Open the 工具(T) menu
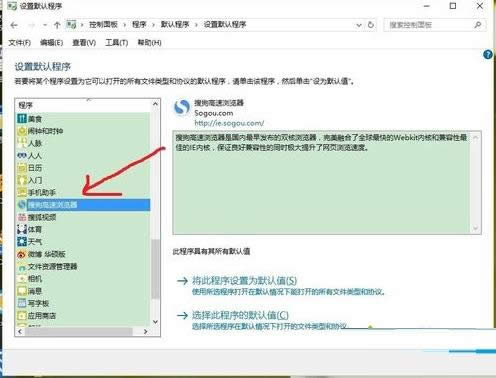496x378 pixels. 116,43
